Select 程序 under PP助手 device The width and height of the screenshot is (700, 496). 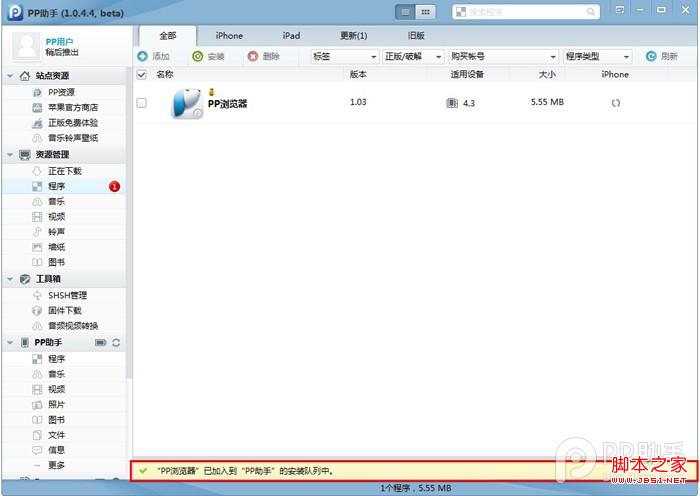pos(64,359)
